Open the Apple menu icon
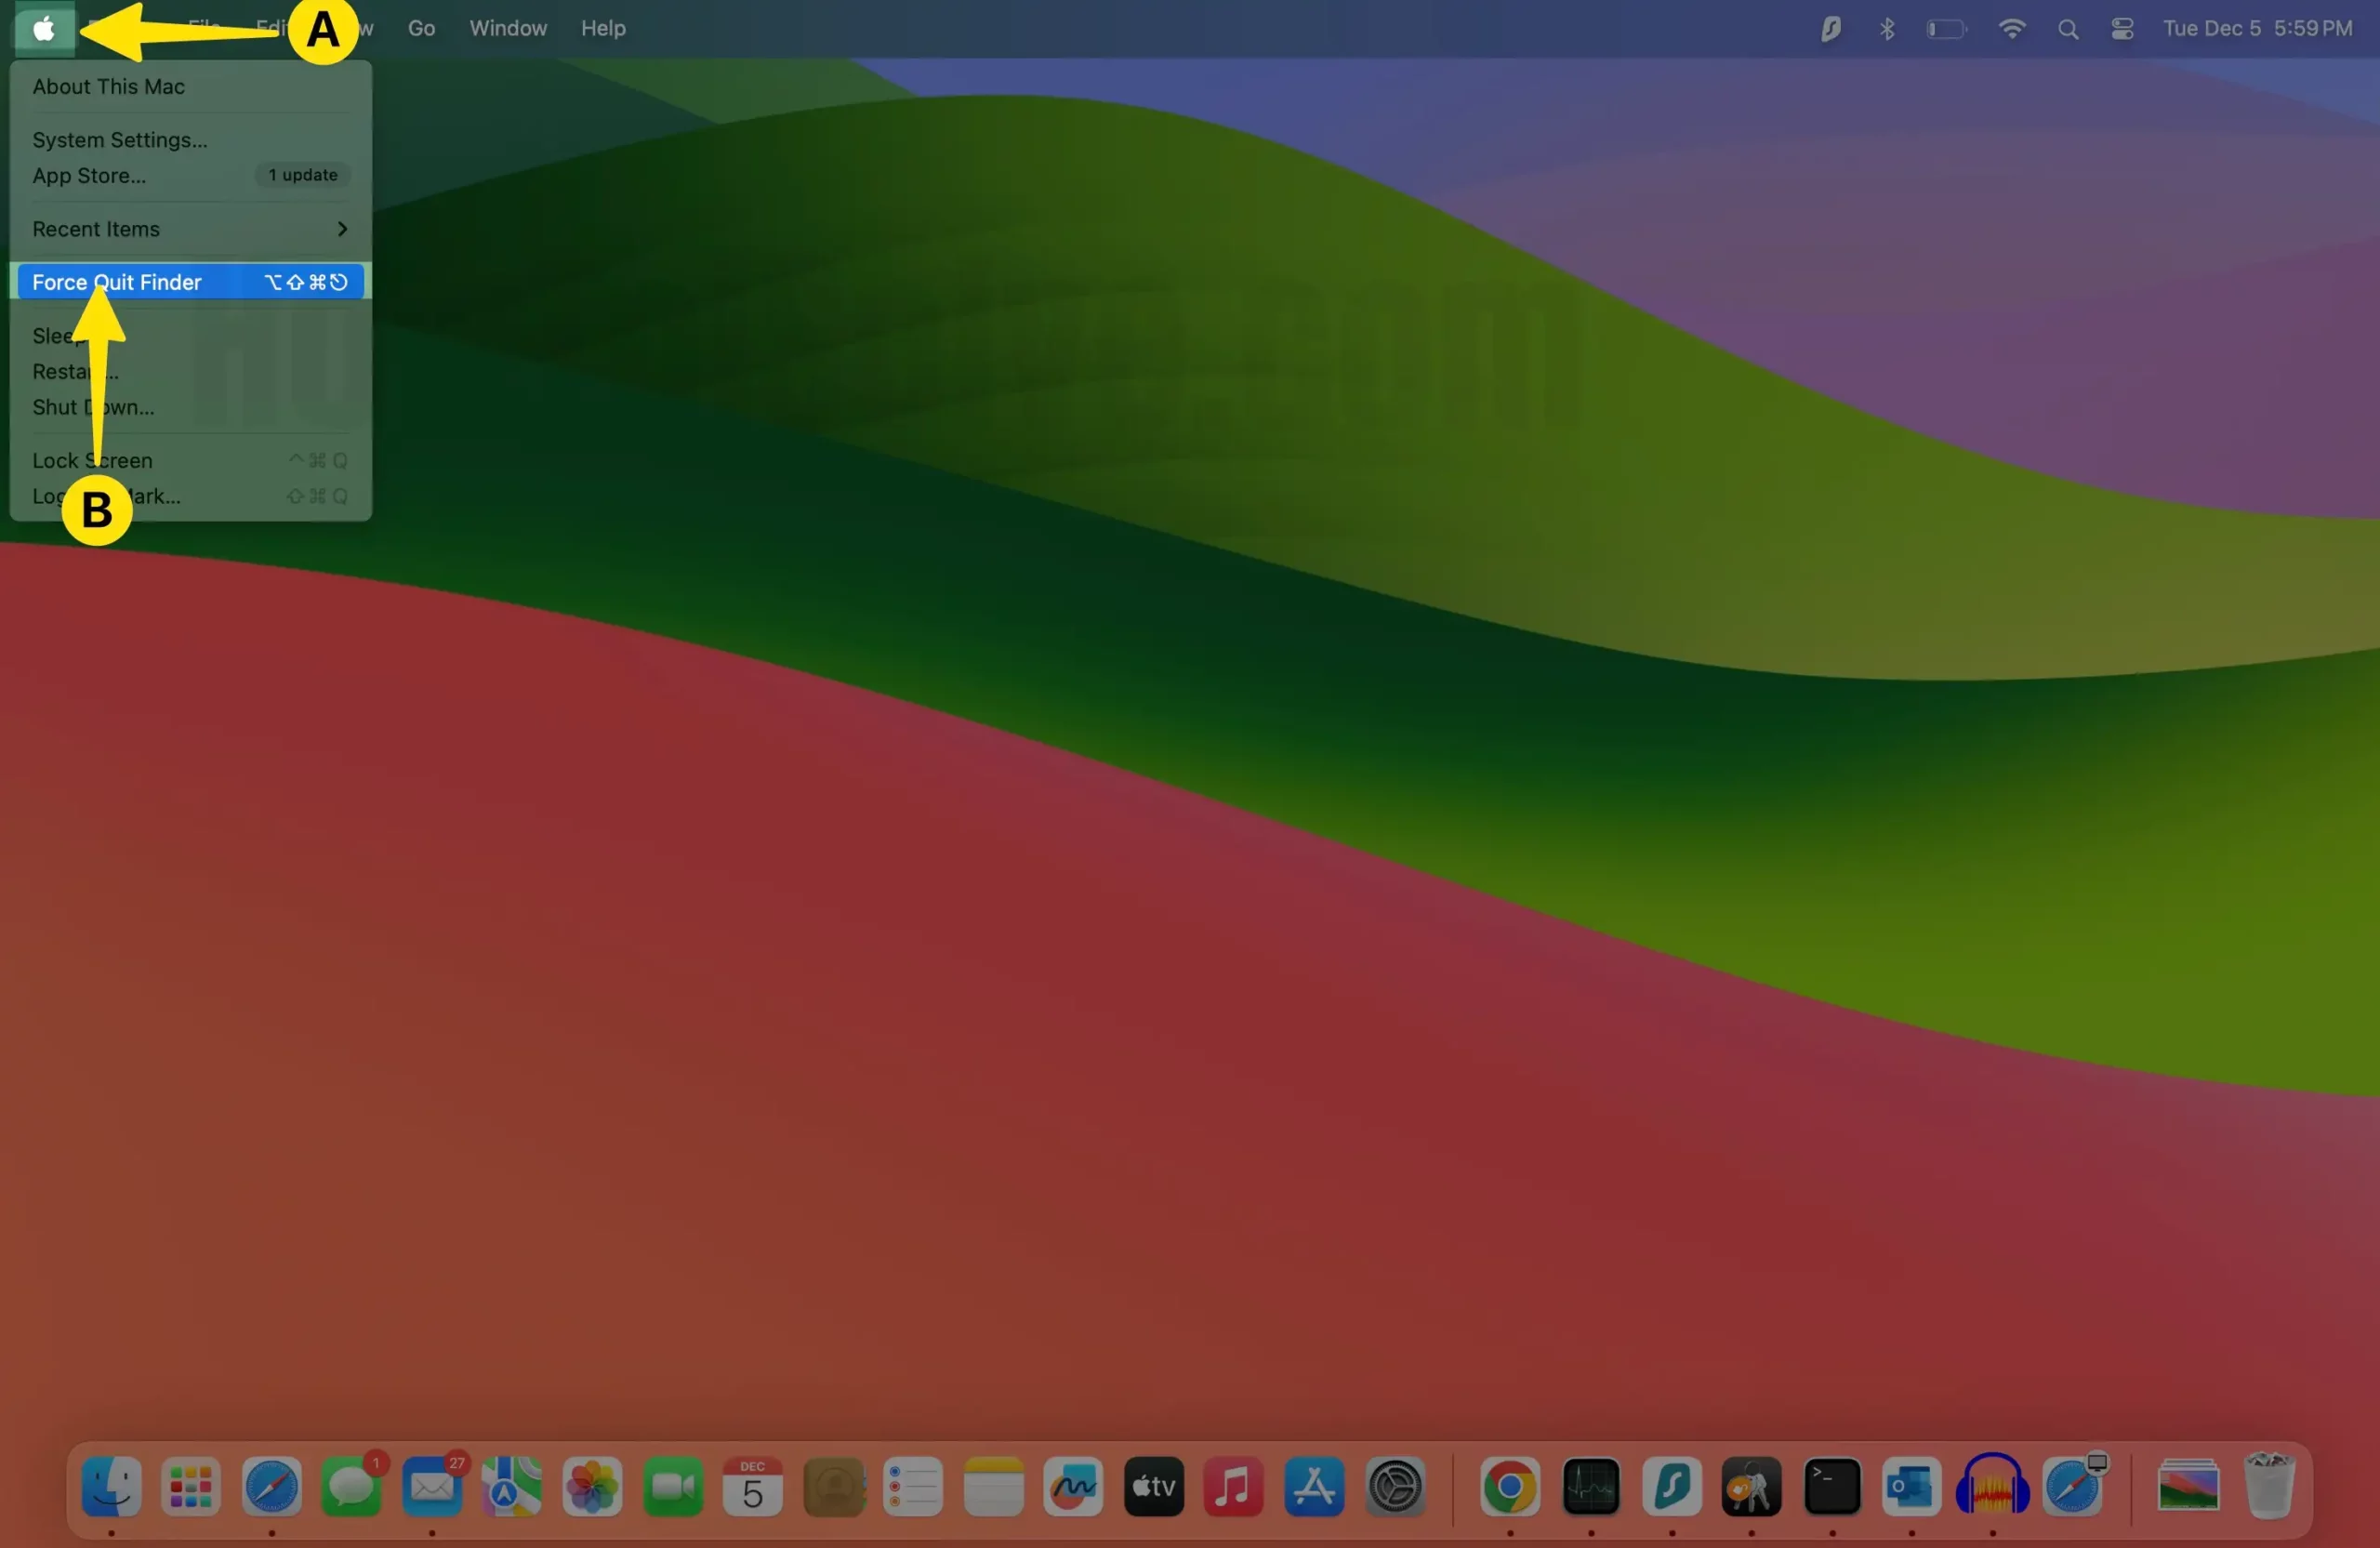 44,29
